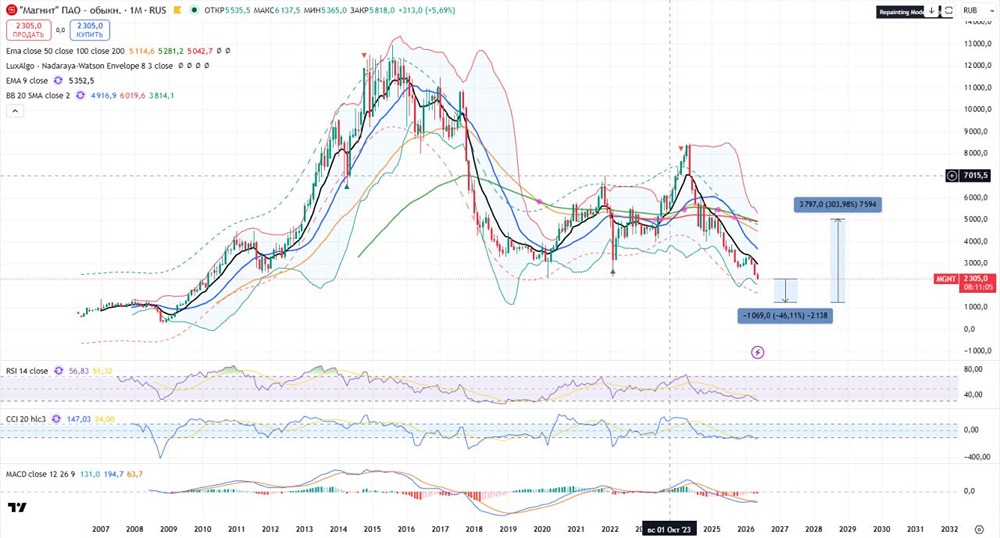
Task: Click the 0,0 spread value between sell and buy
Action: click(x=61, y=30)
